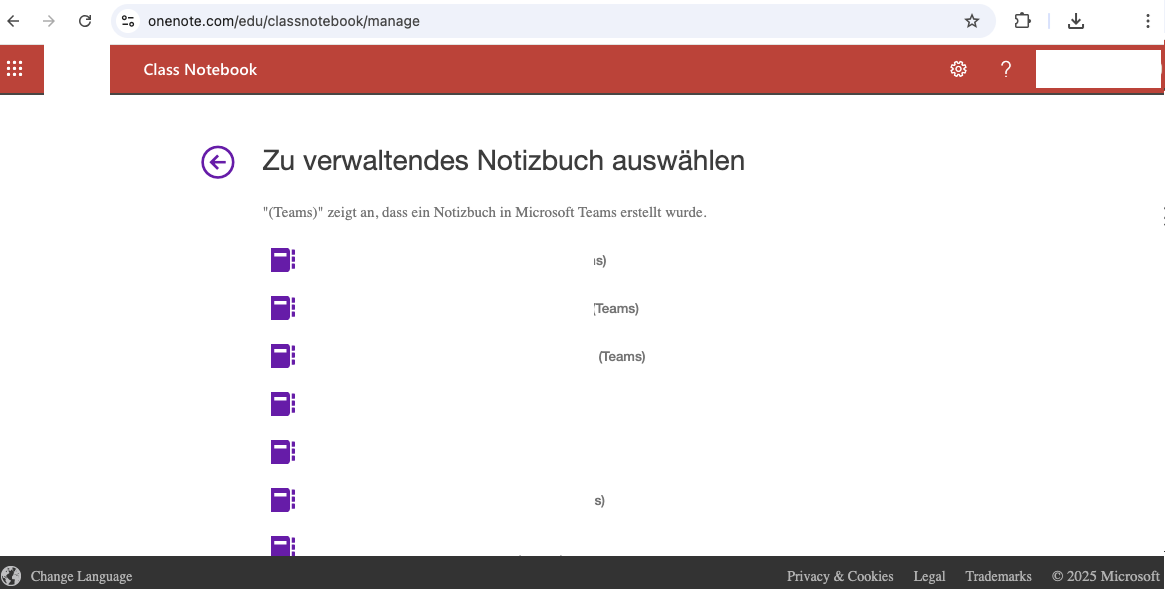This screenshot has width=1165, height=589.
Task: Open the browser downloads icon
Action: (1075, 21)
